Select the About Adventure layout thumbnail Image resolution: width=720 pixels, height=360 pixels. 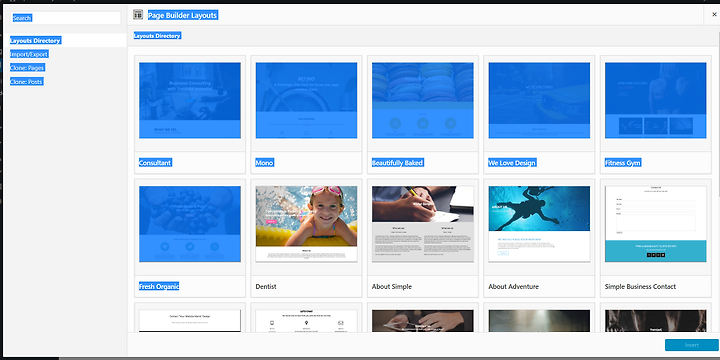click(x=539, y=224)
